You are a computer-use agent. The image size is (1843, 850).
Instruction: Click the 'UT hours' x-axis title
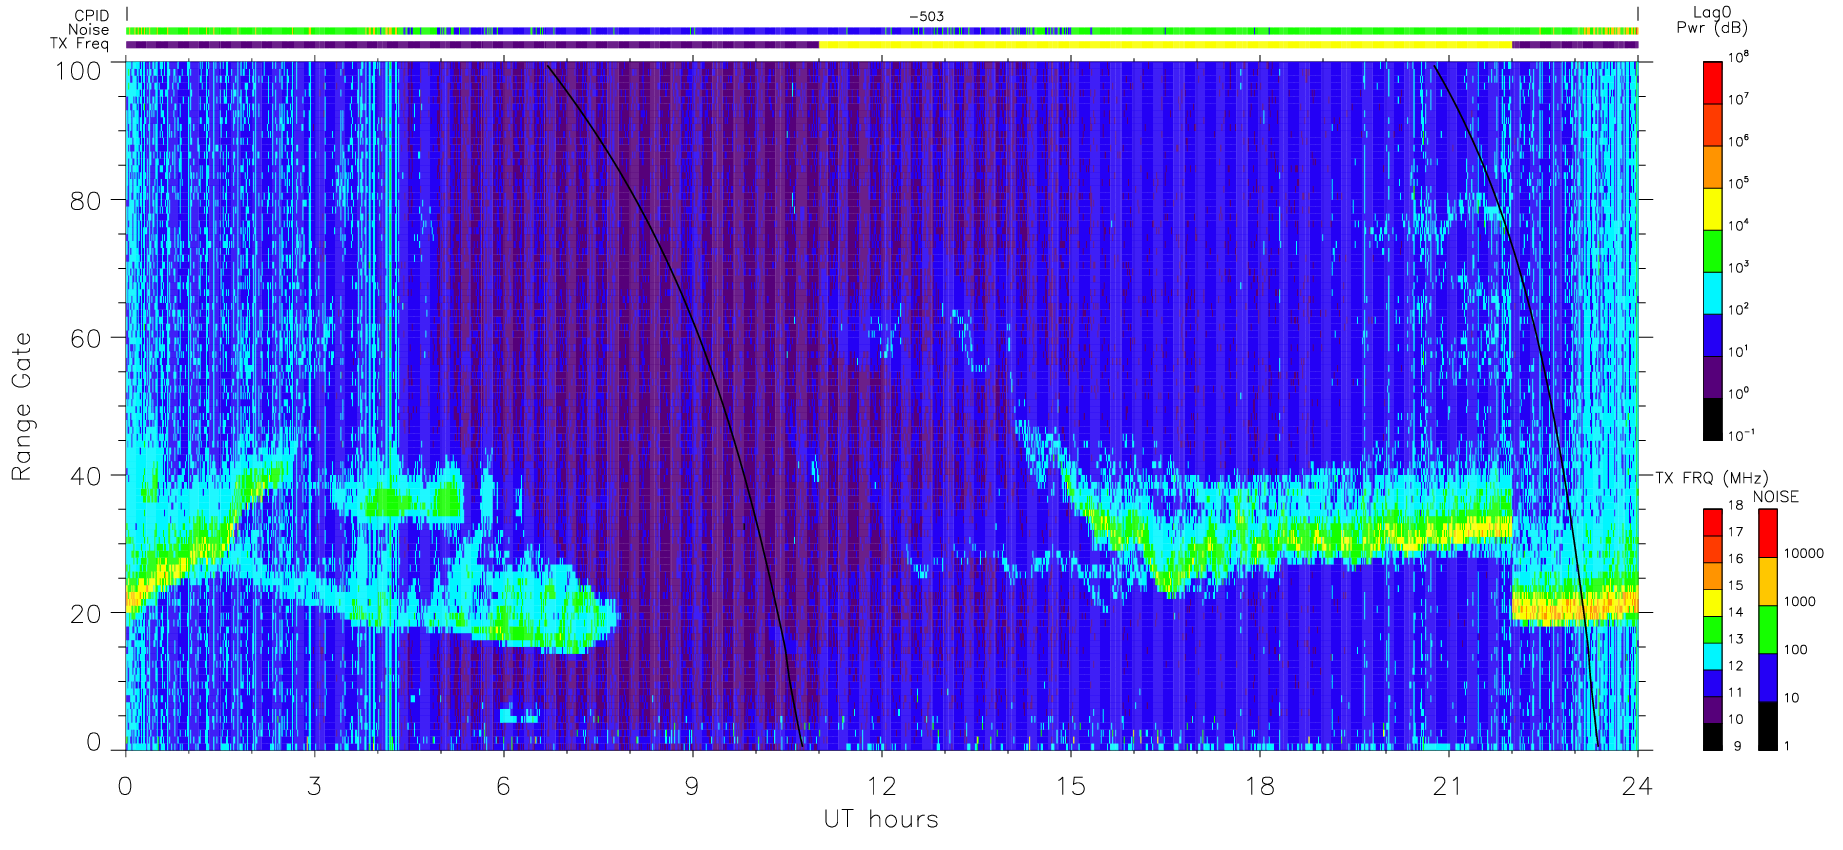(x=881, y=819)
